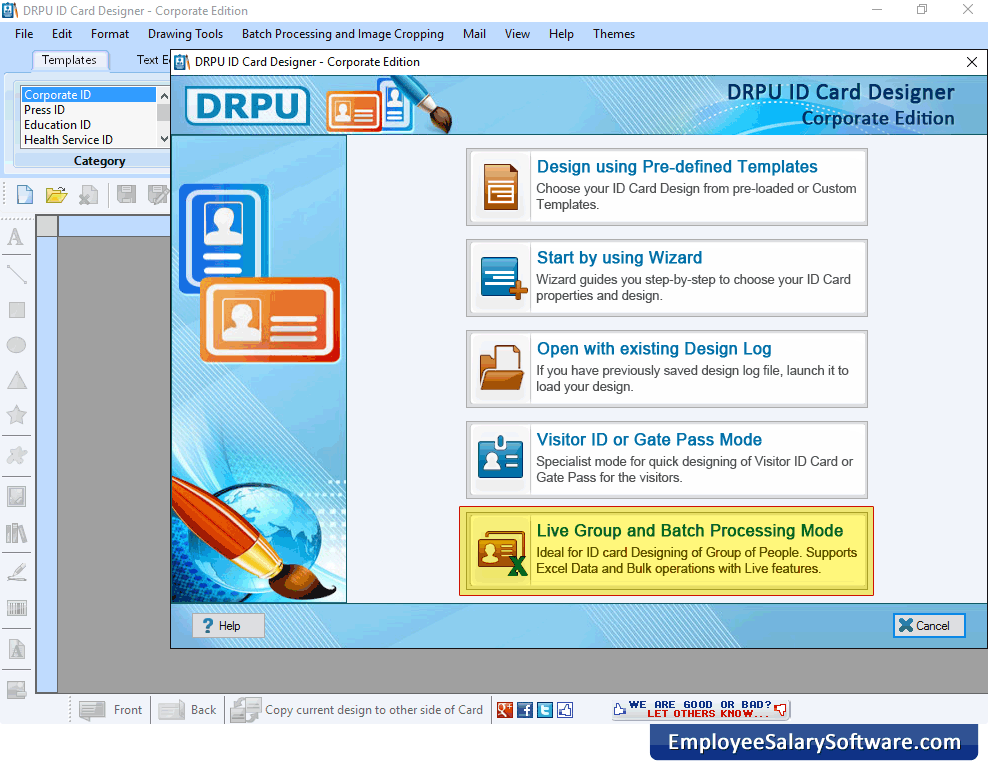988x761 pixels.
Task: Choose Start by using Wizard option
Action: point(667,278)
